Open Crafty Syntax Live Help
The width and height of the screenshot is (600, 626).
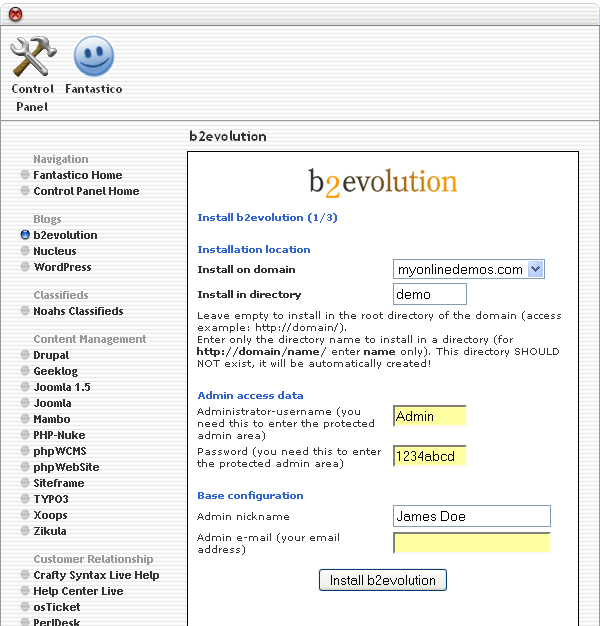pyautogui.click(x=96, y=575)
